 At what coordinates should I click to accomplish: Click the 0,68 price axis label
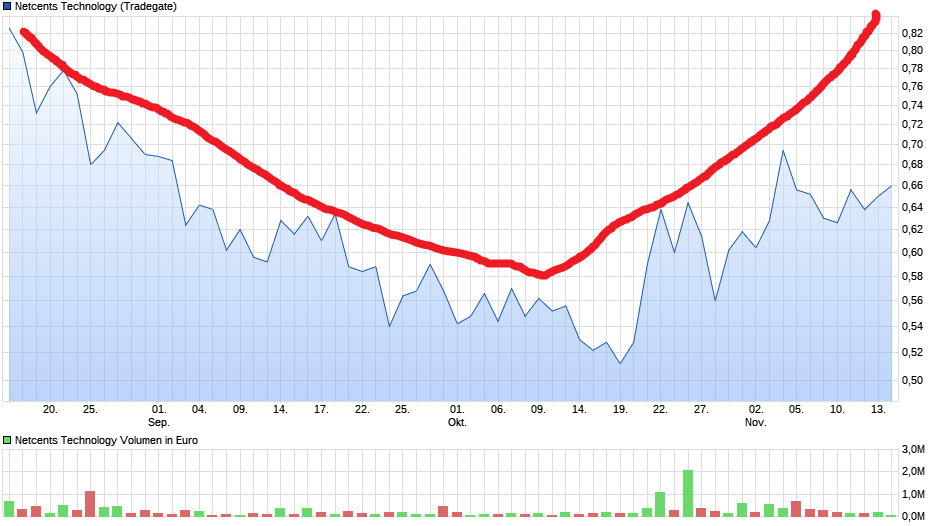pos(912,164)
